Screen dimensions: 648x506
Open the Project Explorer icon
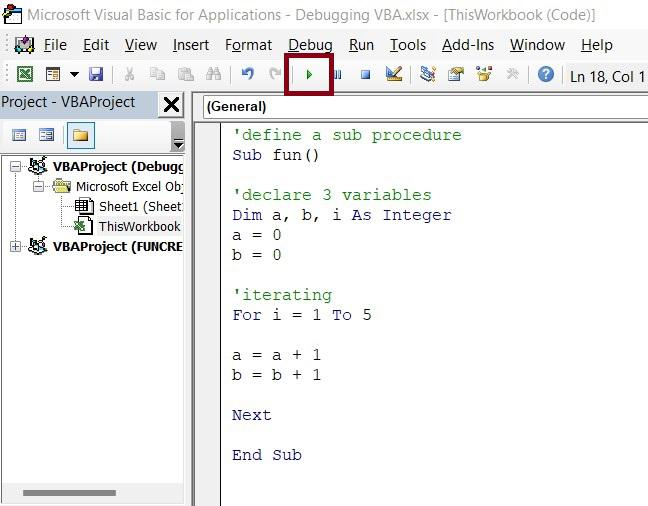tap(428, 74)
